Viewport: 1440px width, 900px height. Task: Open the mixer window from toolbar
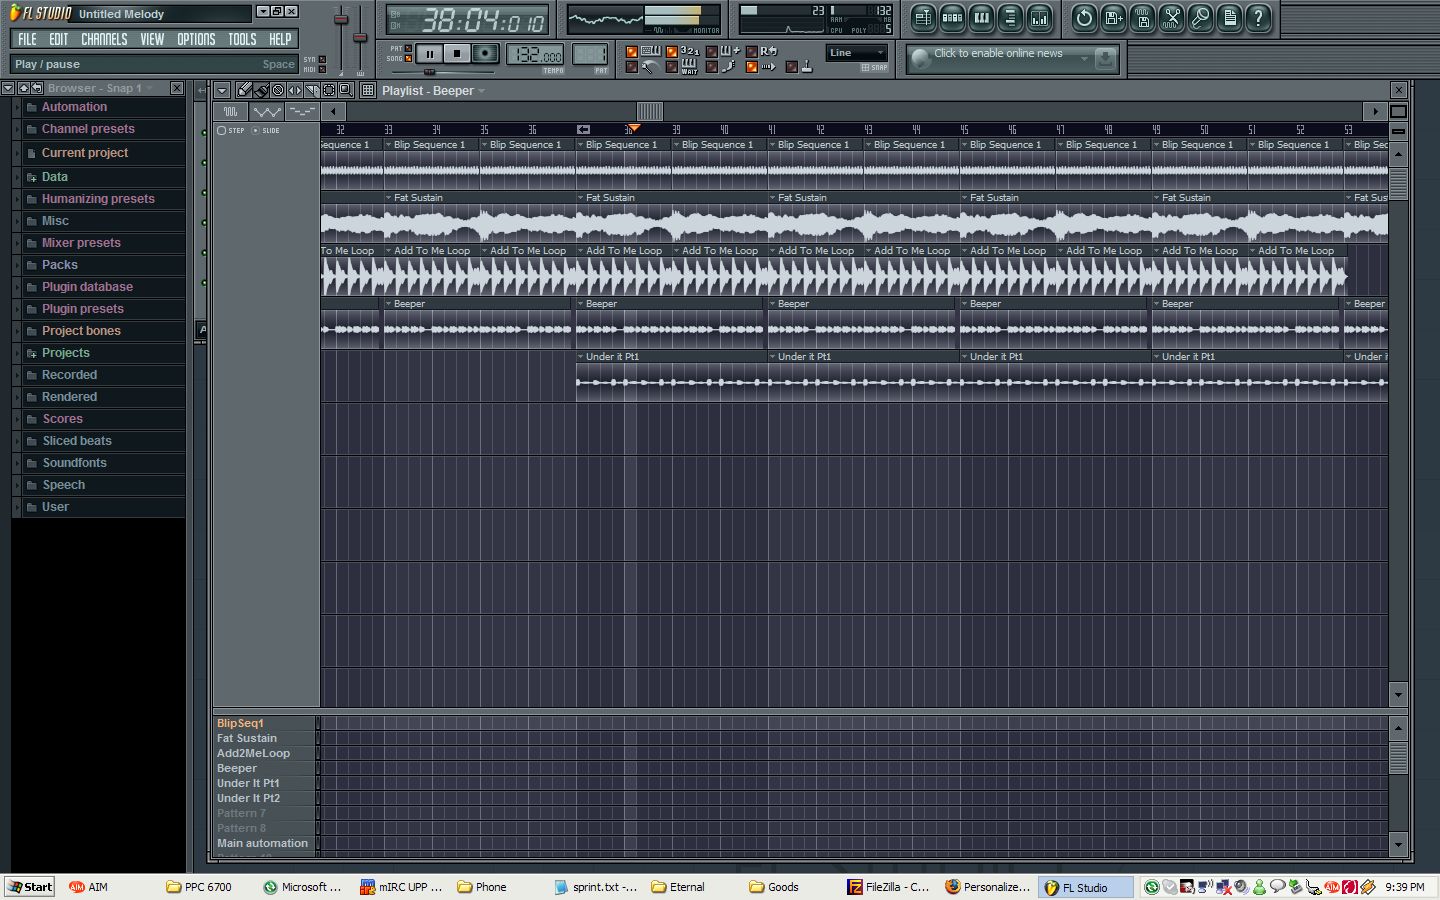1039,18
